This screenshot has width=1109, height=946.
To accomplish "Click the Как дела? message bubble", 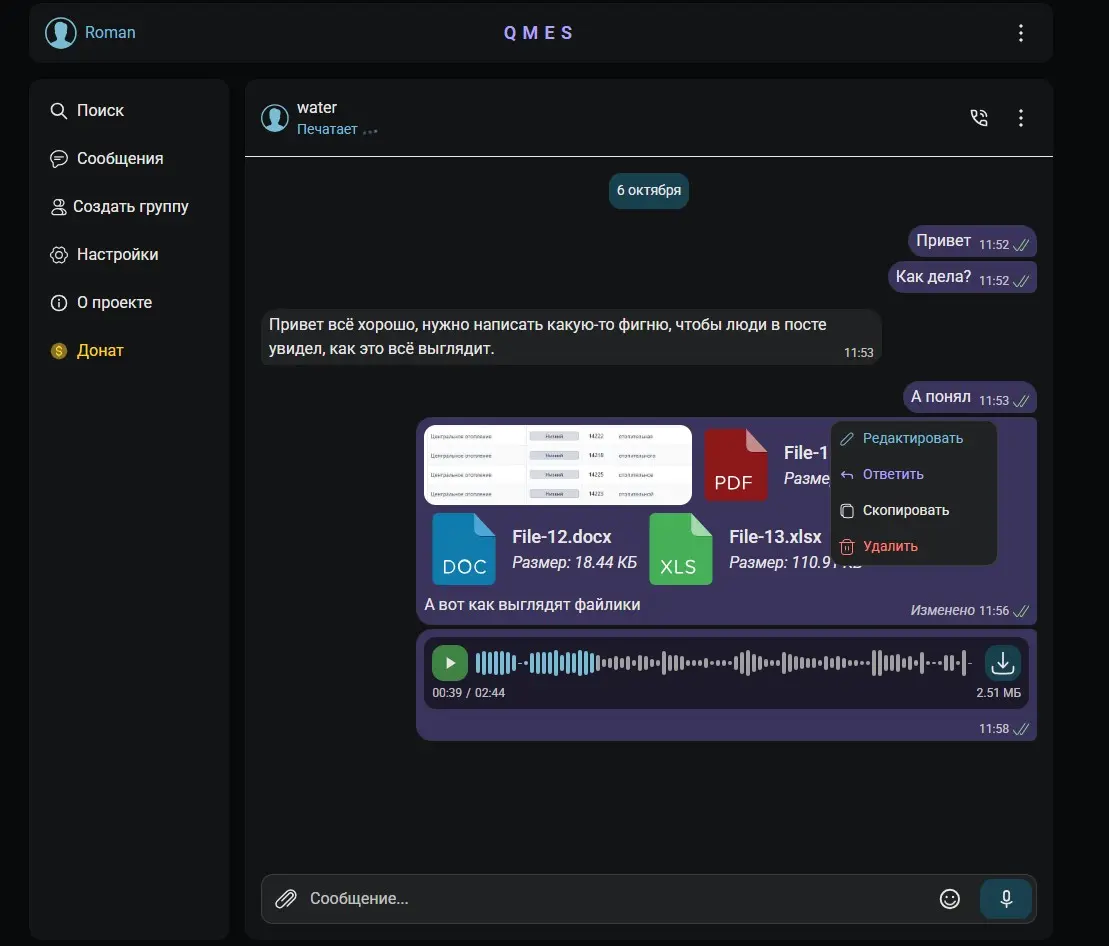I will [x=962, y=277].
